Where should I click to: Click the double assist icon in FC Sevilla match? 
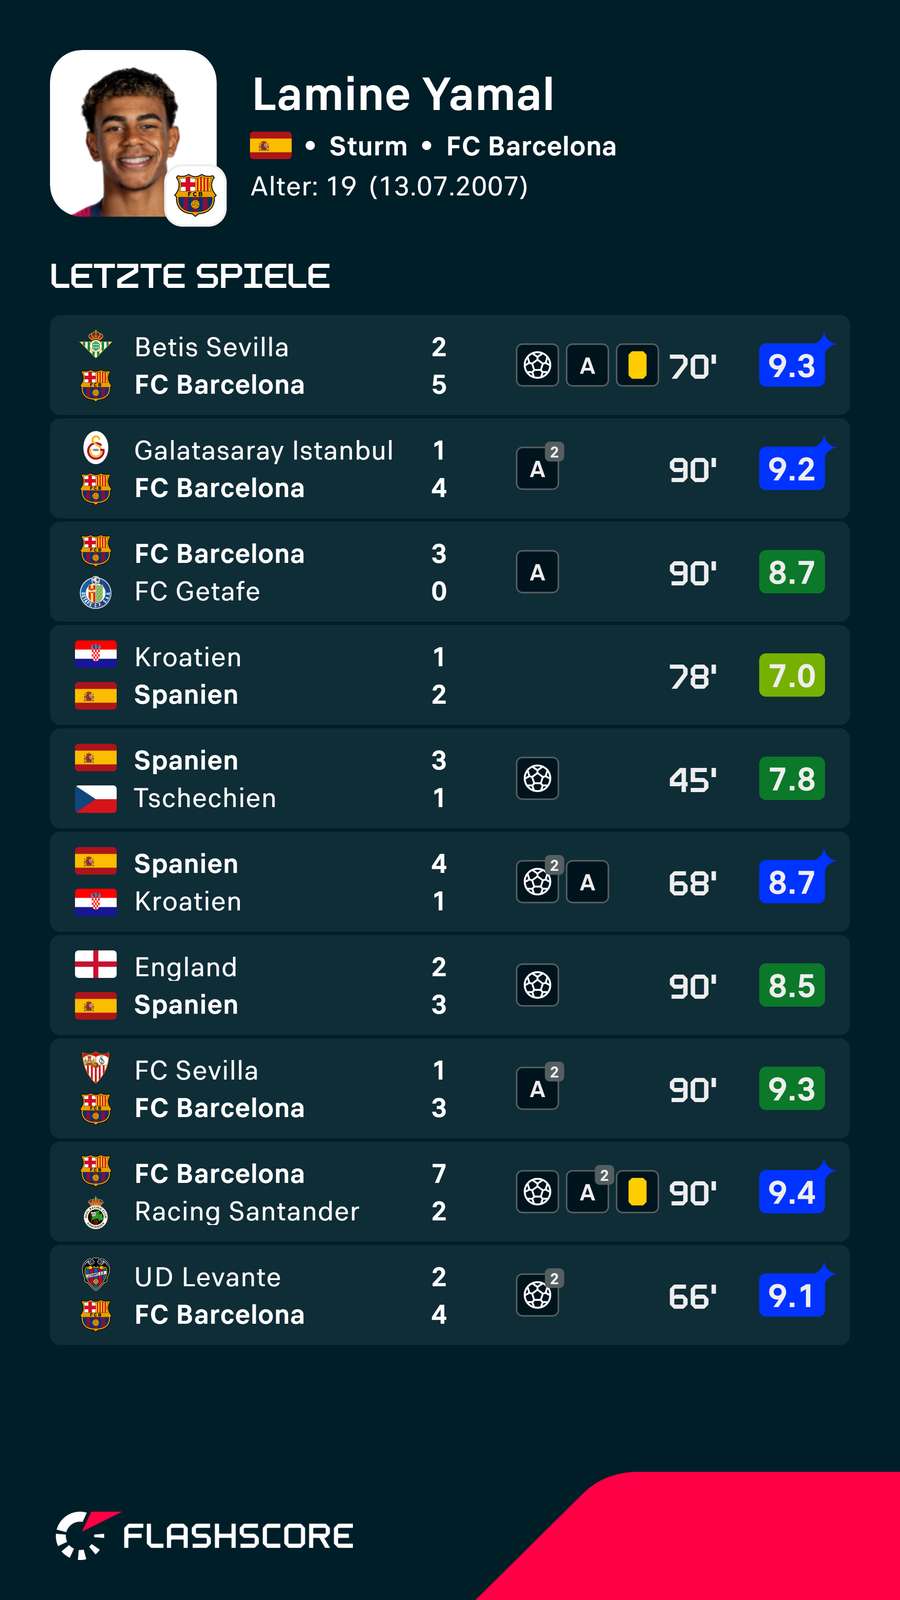tap(539, 1087)
